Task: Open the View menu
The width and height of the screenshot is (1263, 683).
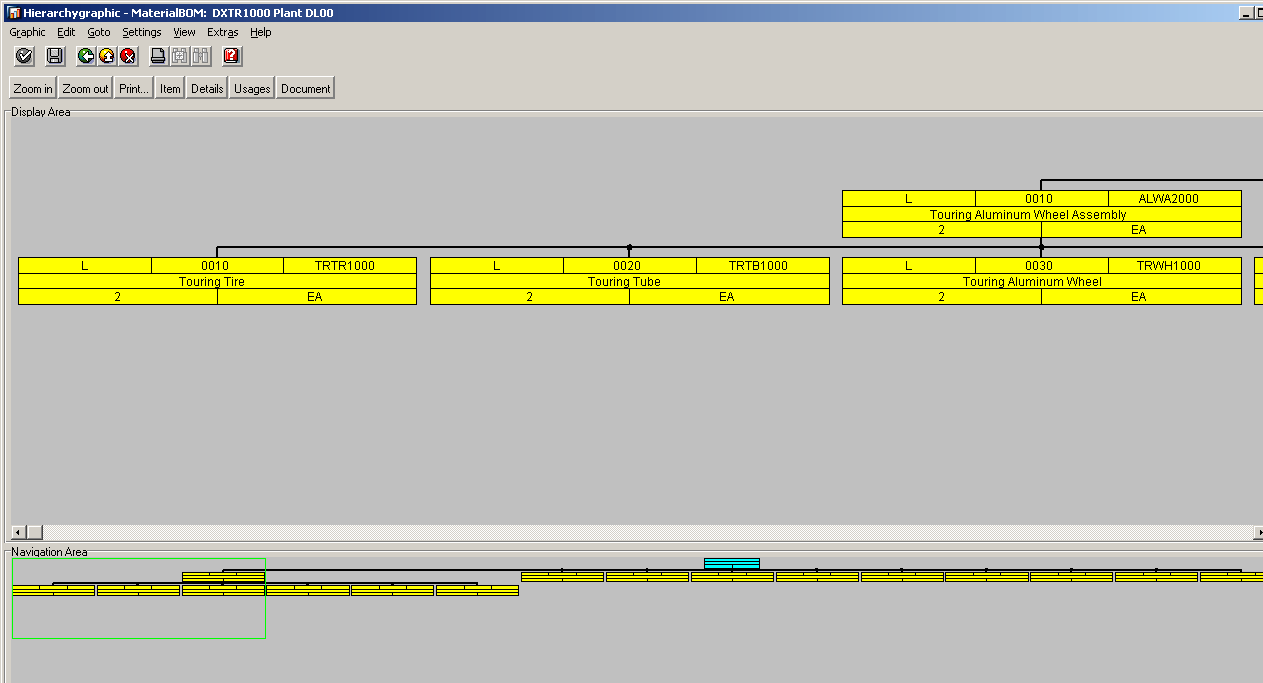Action: click(x=184, y=32)
